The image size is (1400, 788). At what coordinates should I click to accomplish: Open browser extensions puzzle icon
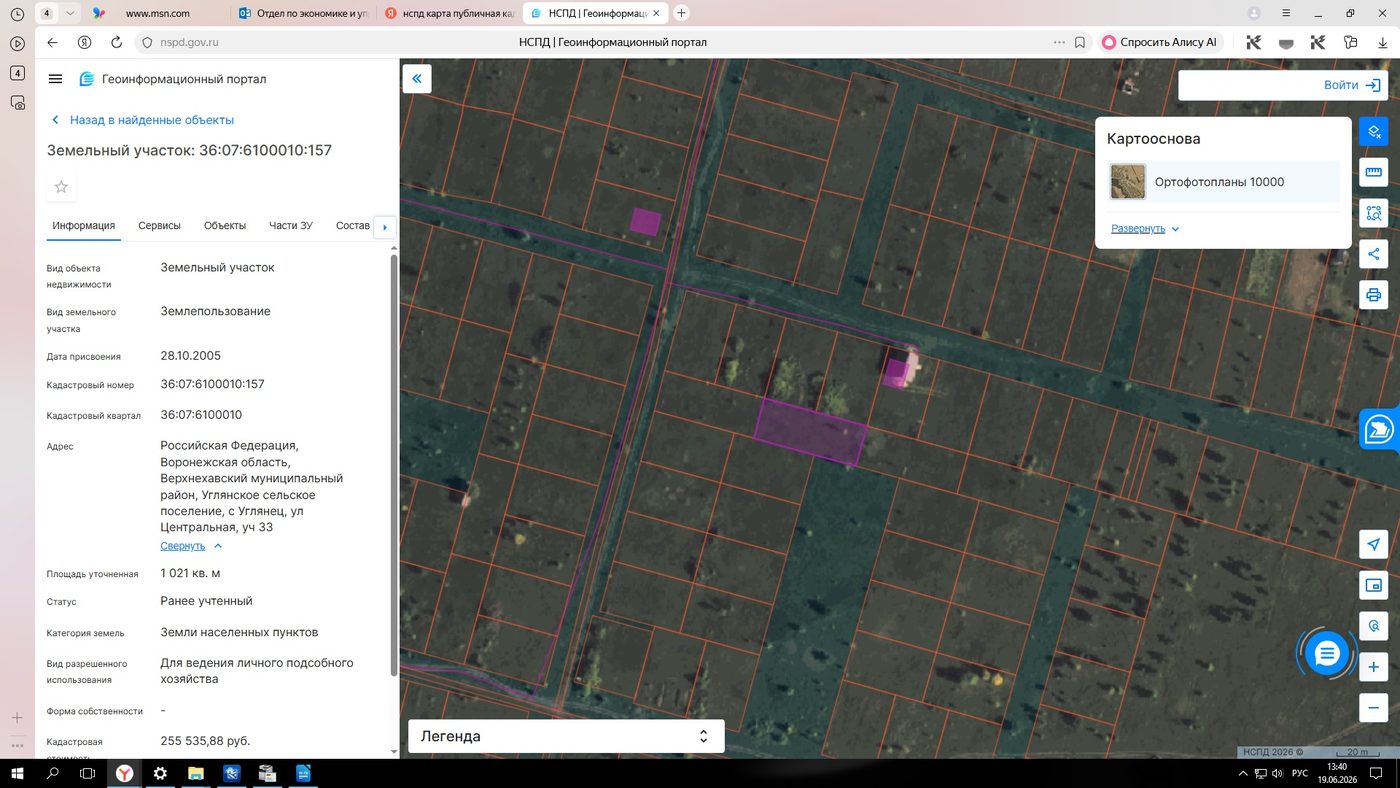1350,43
